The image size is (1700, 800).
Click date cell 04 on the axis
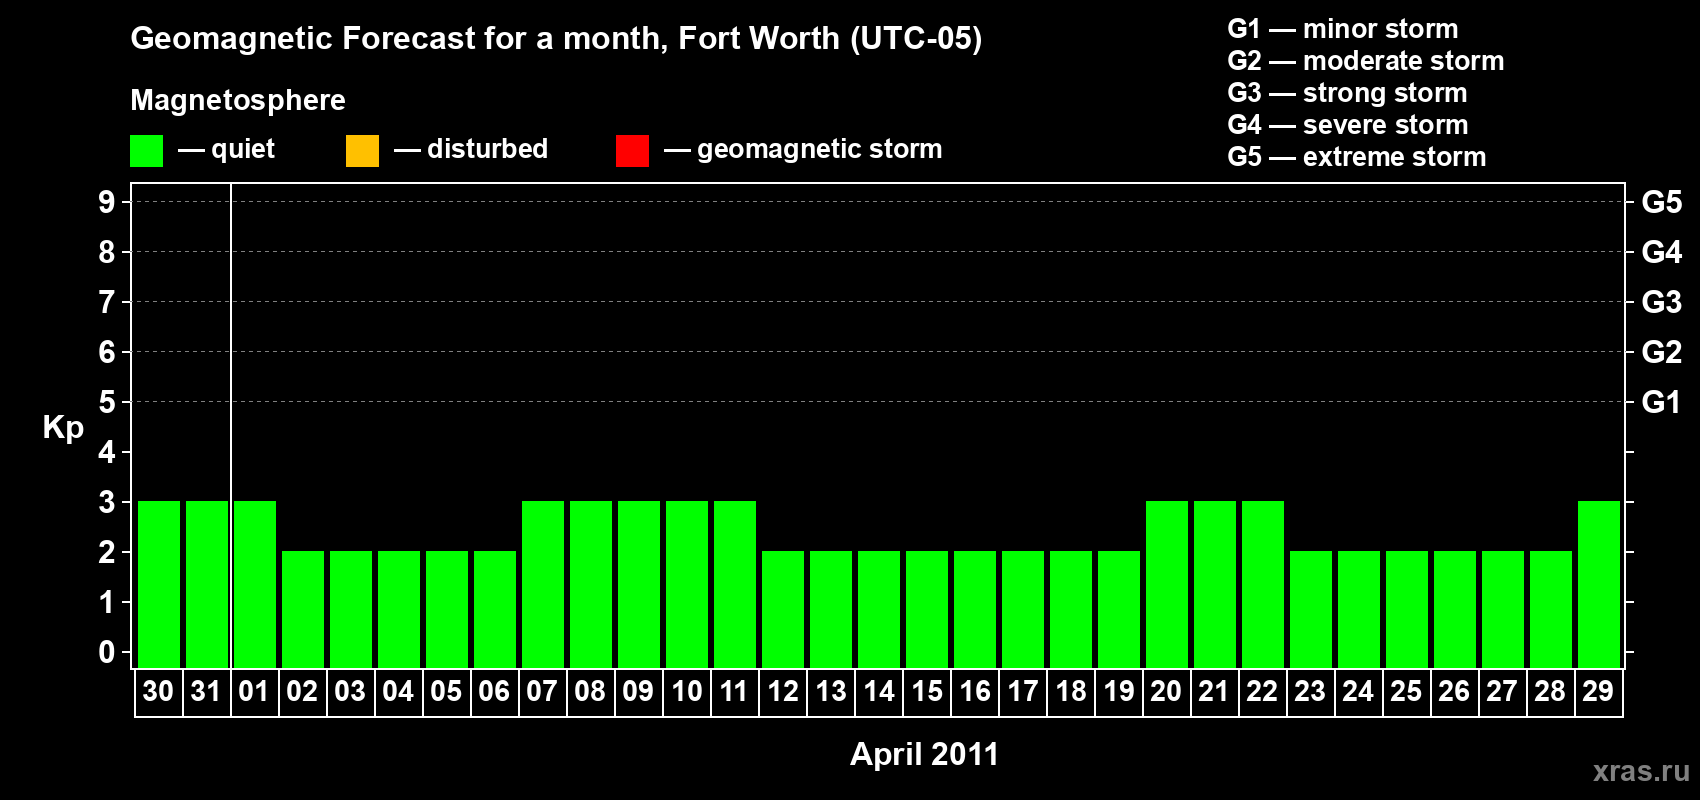coord(399,692)
